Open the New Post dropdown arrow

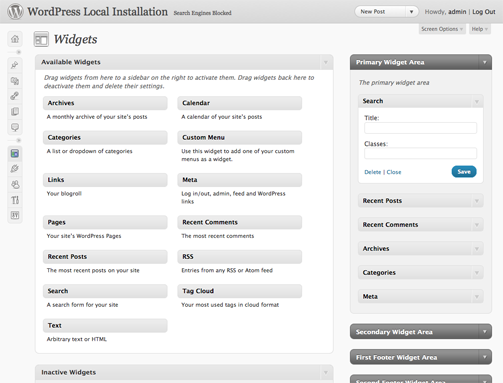(x=412, y=12)
